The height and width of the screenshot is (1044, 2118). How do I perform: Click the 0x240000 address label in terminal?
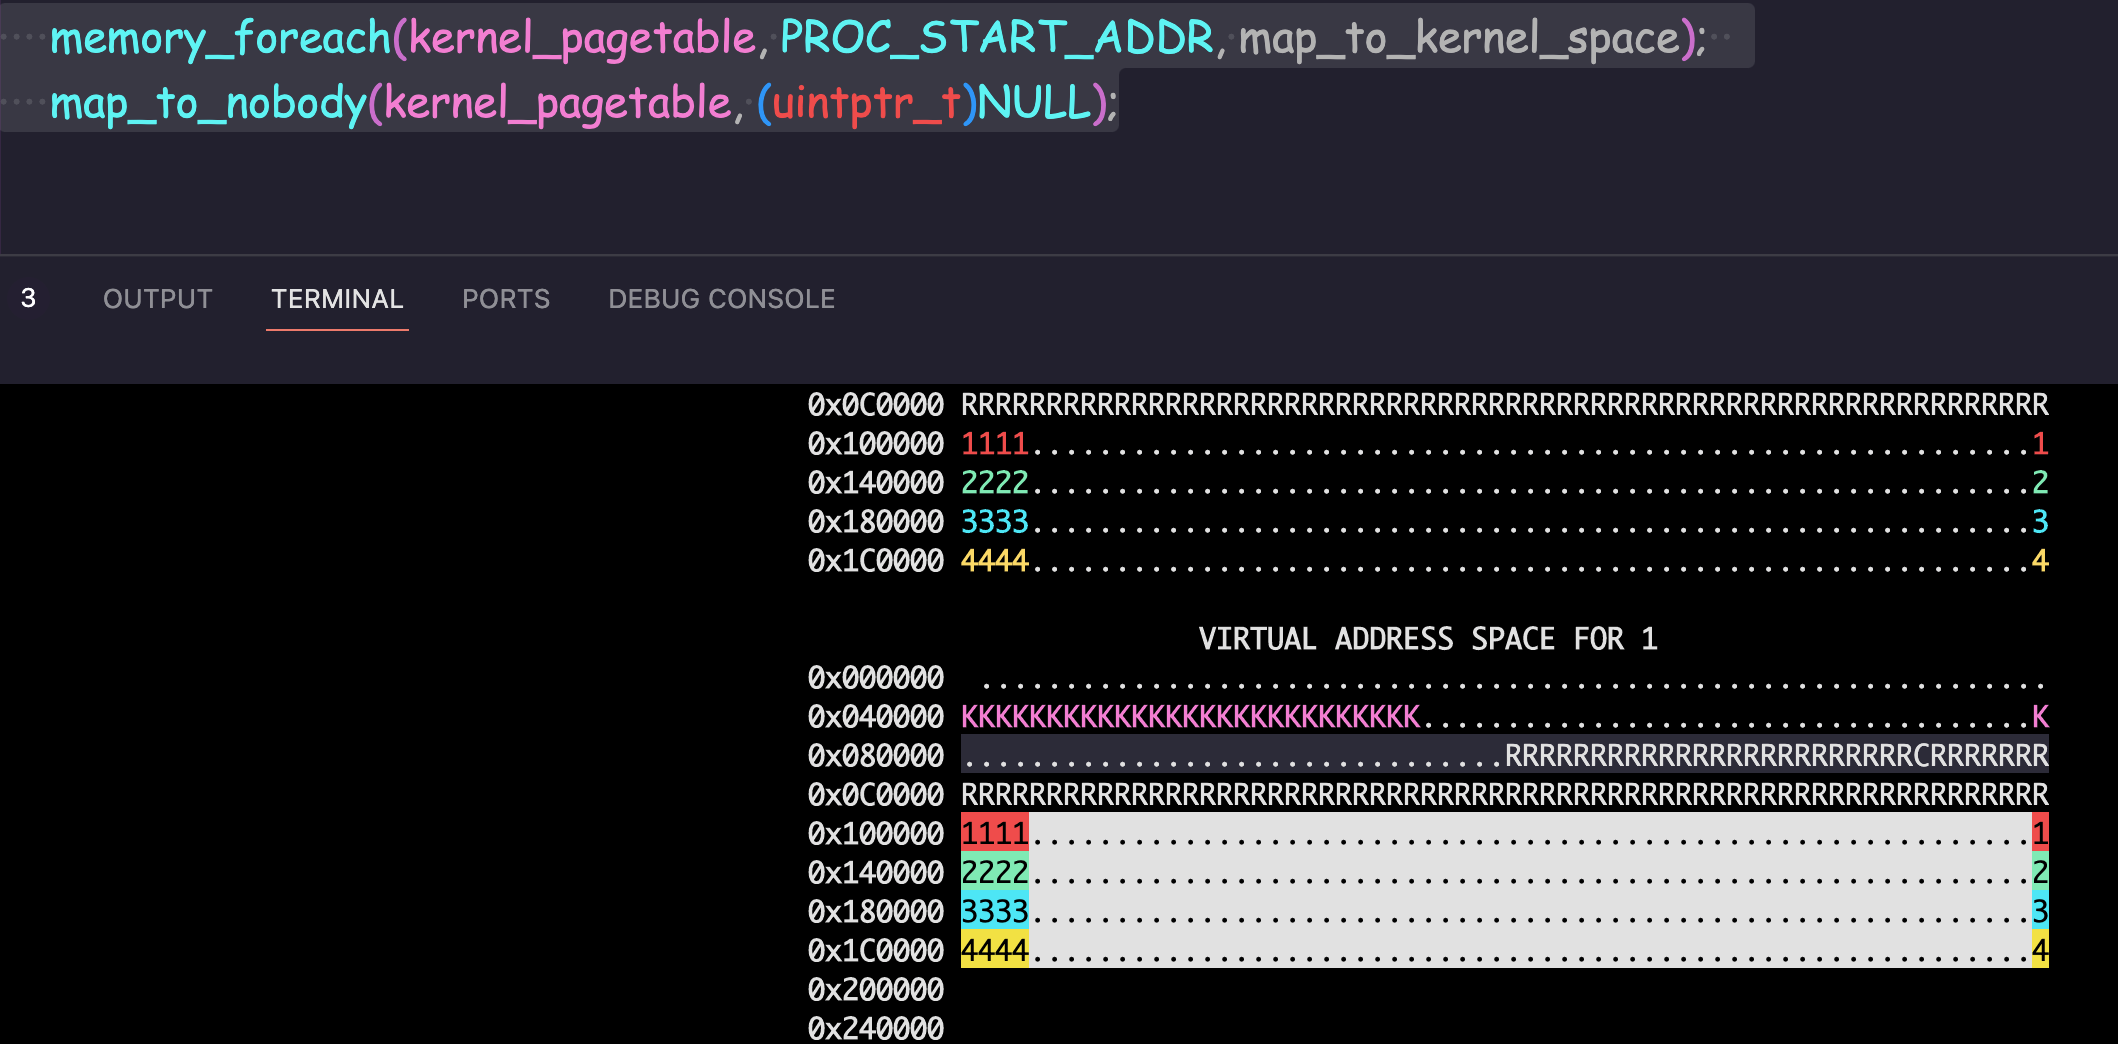tap(875, 1028)
